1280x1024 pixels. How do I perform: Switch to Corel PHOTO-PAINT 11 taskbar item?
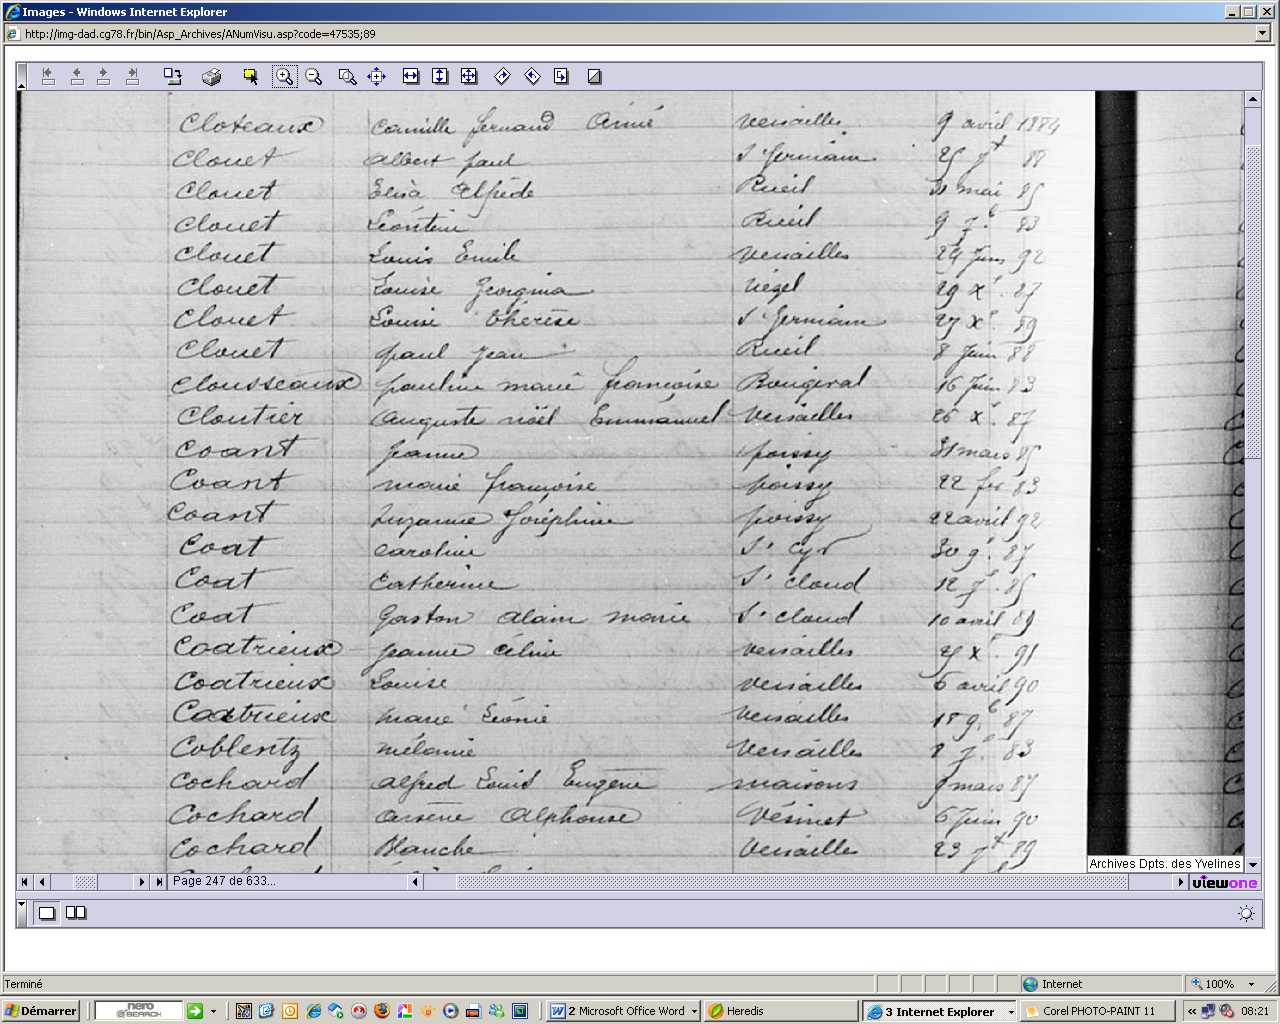[1097, 1011]
